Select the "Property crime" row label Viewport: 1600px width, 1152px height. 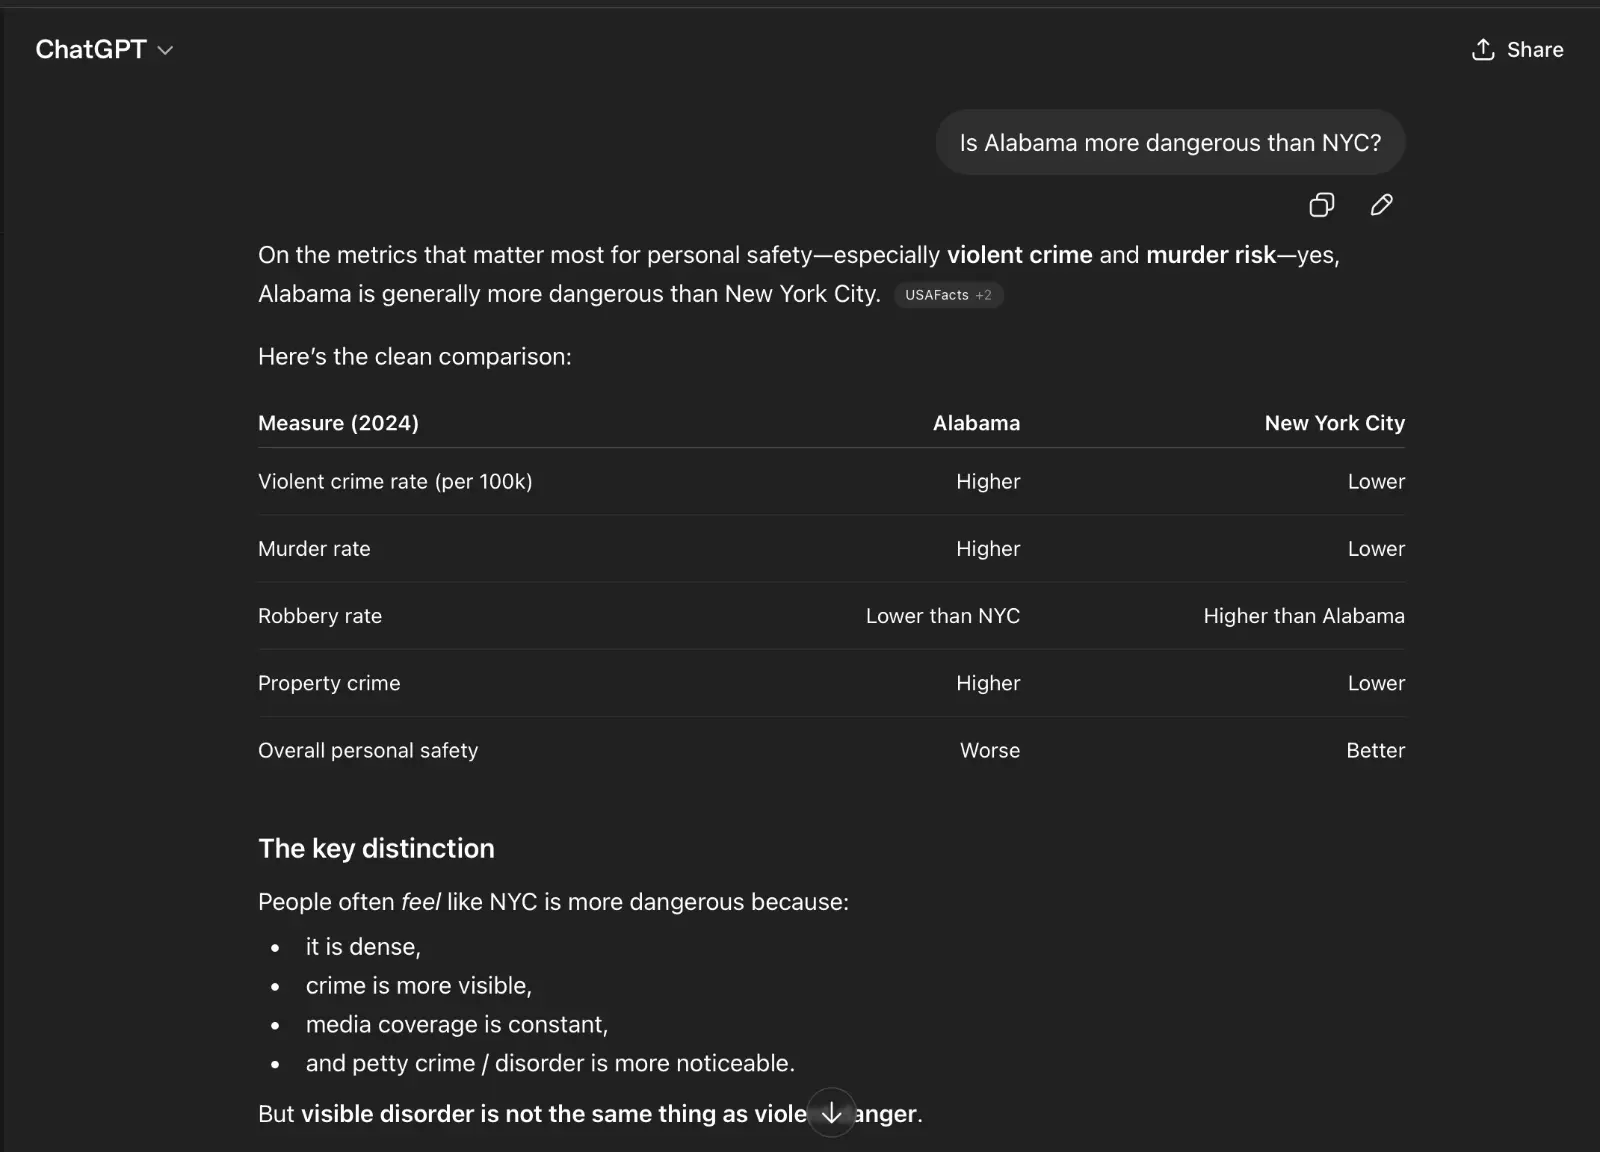coord(329,683)
